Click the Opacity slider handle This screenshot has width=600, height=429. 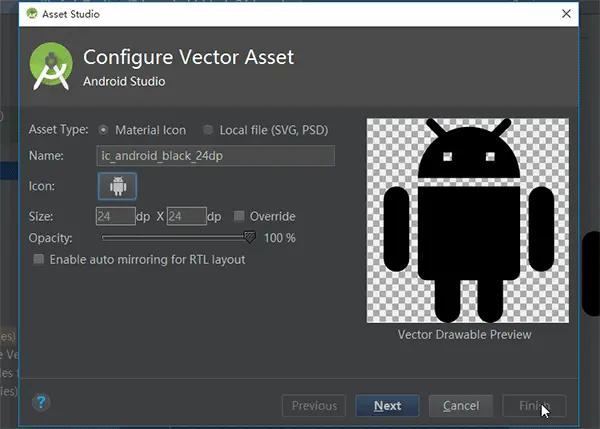[249, 237]
